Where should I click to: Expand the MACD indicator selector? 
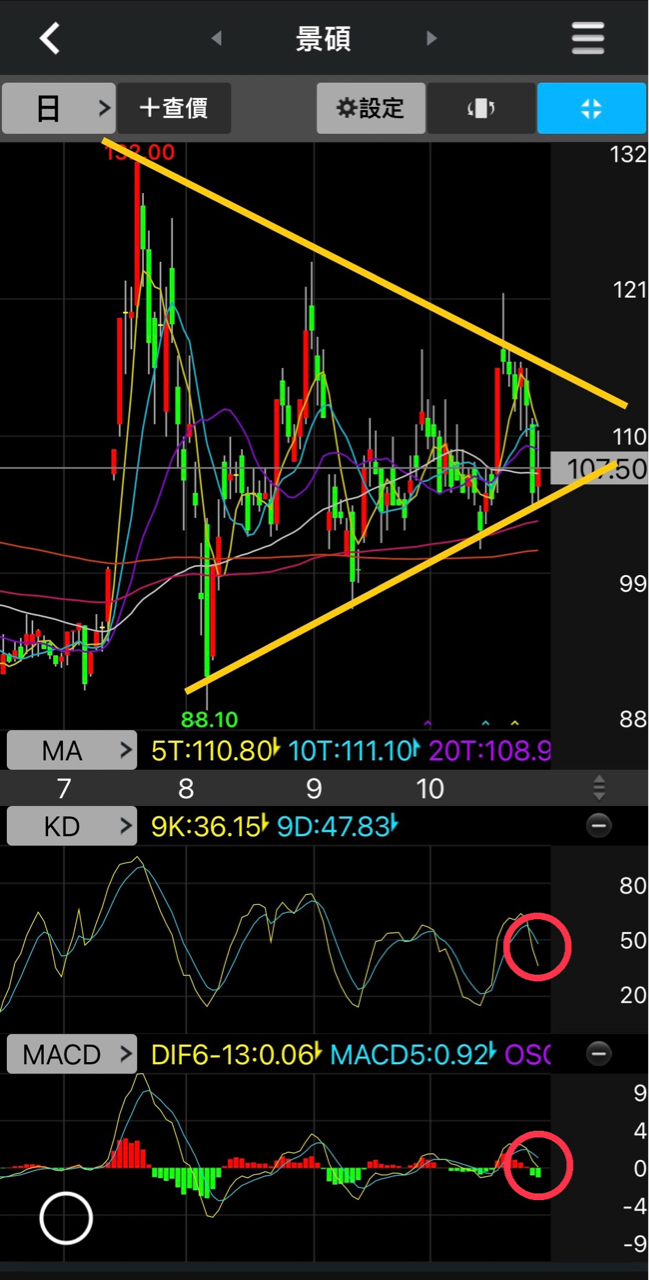click(72, 1054)
